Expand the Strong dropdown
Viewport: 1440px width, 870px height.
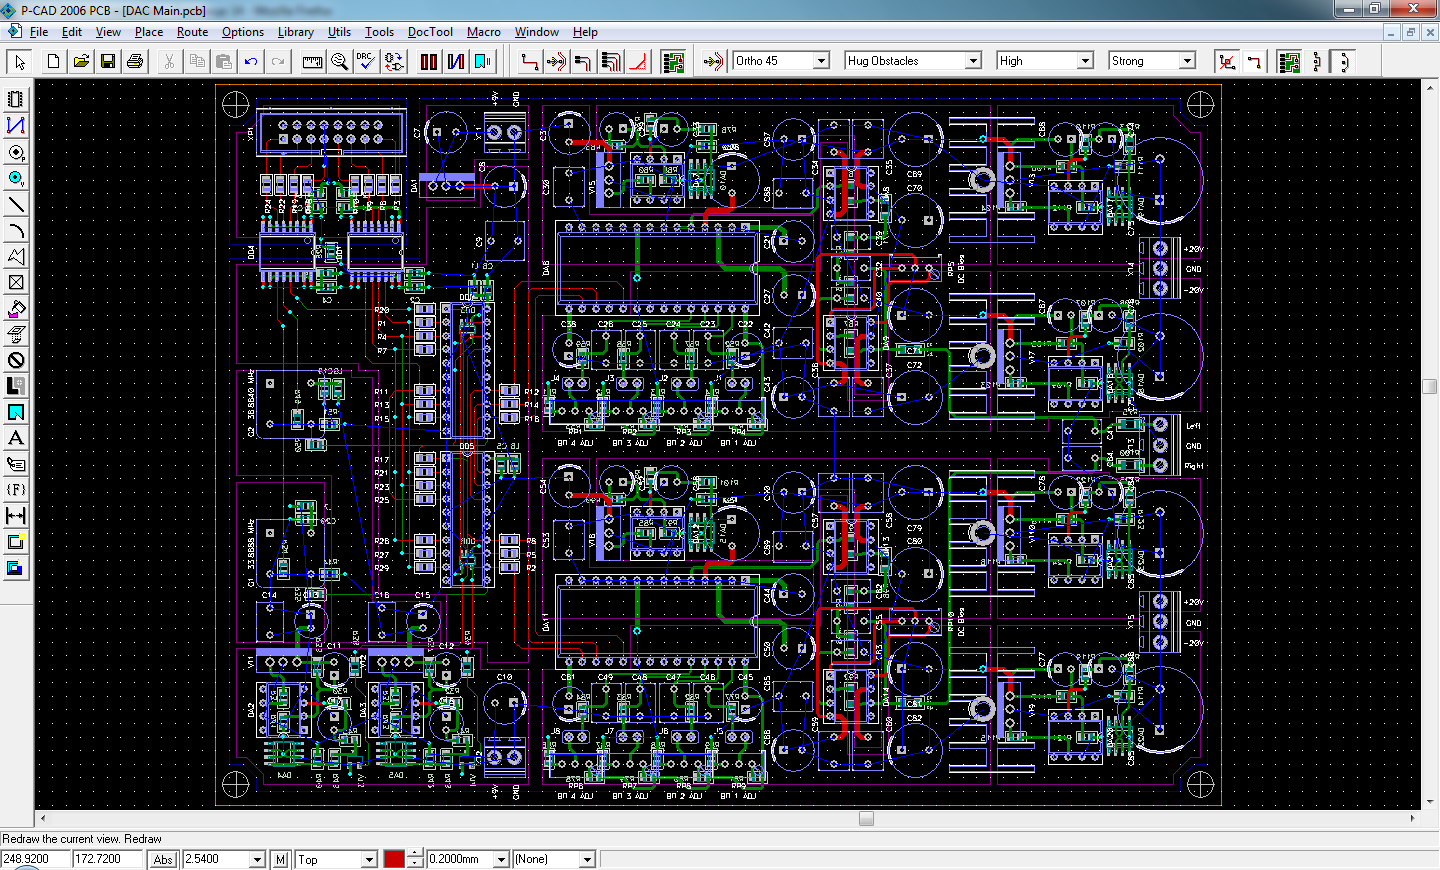pyautogui.click(x=1187, y=61)
